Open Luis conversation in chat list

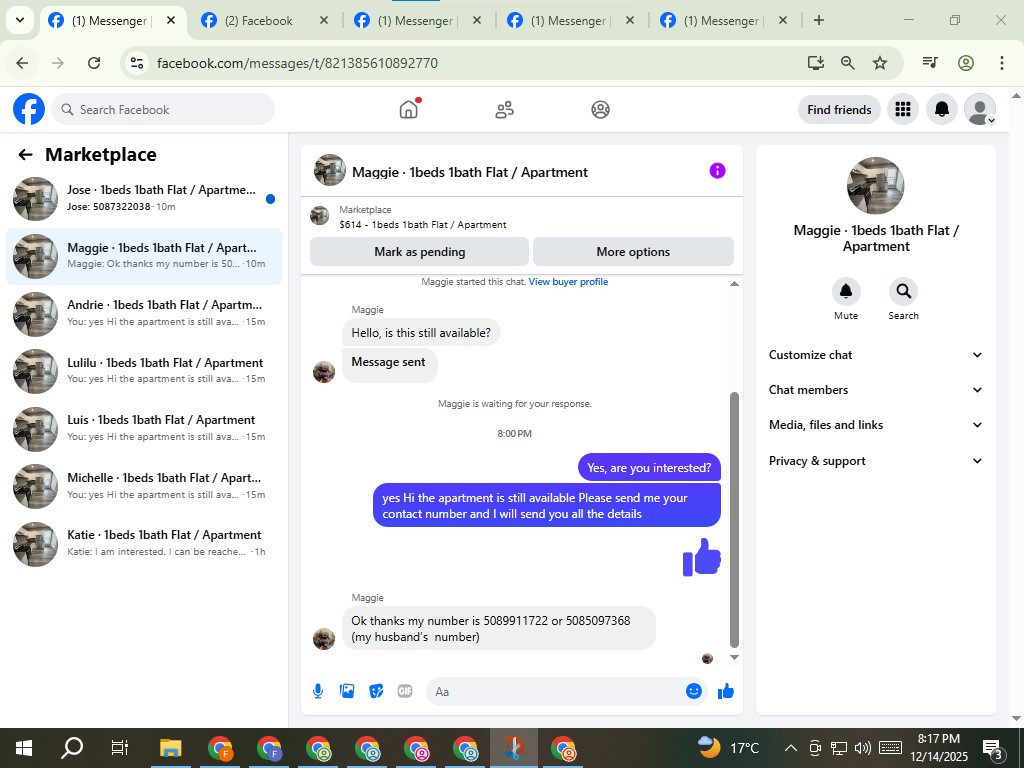144,428
